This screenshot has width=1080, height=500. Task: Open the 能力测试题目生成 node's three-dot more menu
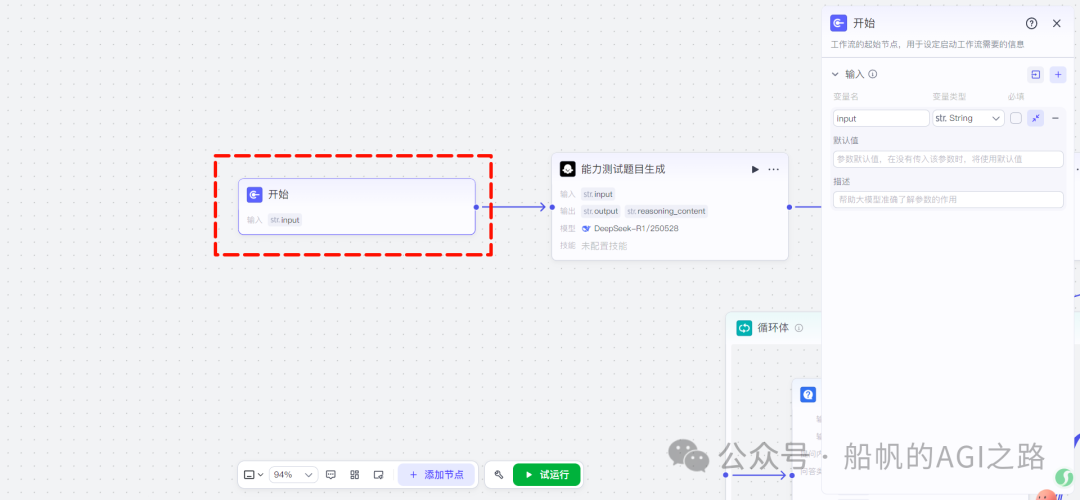point(773,169)
